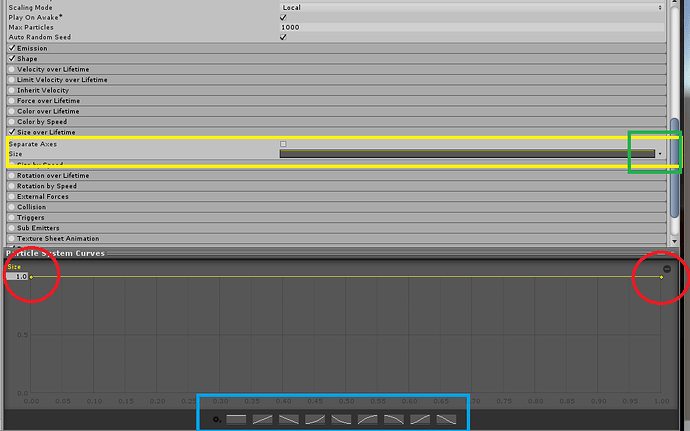Select the first keyframe of Size curve
This screenshot has height=431, width=690.
(31, 277)
